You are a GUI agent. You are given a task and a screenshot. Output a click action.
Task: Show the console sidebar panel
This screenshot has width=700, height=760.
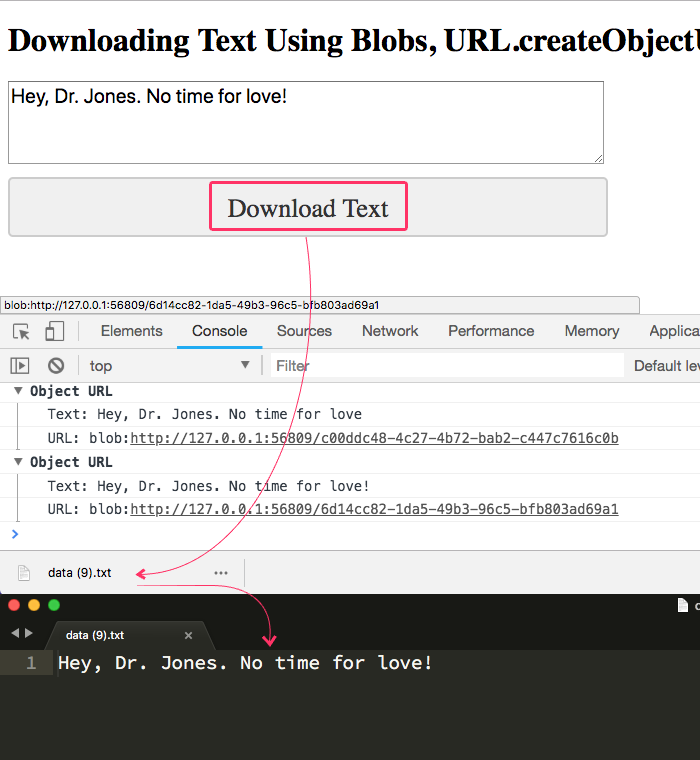tap(20, 366)
